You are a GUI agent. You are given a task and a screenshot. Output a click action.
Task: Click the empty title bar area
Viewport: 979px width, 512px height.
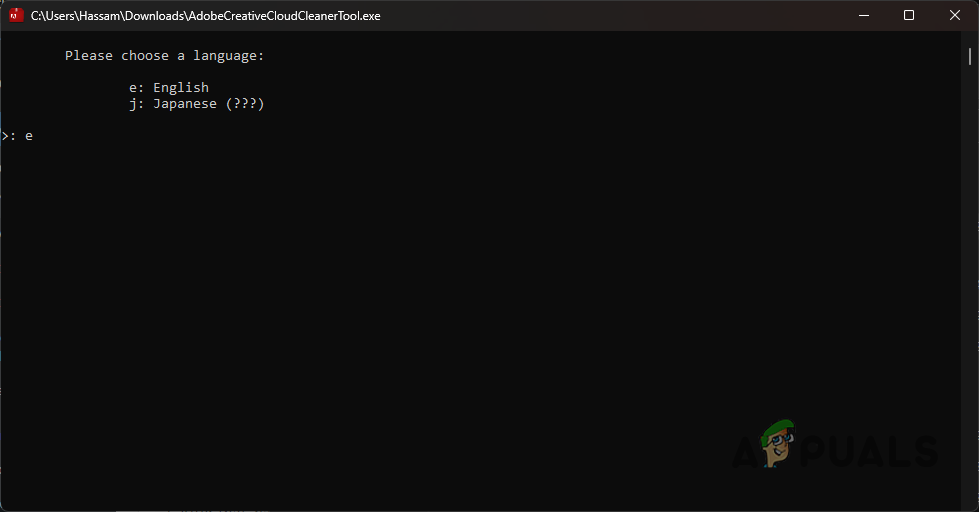point(600,16)
